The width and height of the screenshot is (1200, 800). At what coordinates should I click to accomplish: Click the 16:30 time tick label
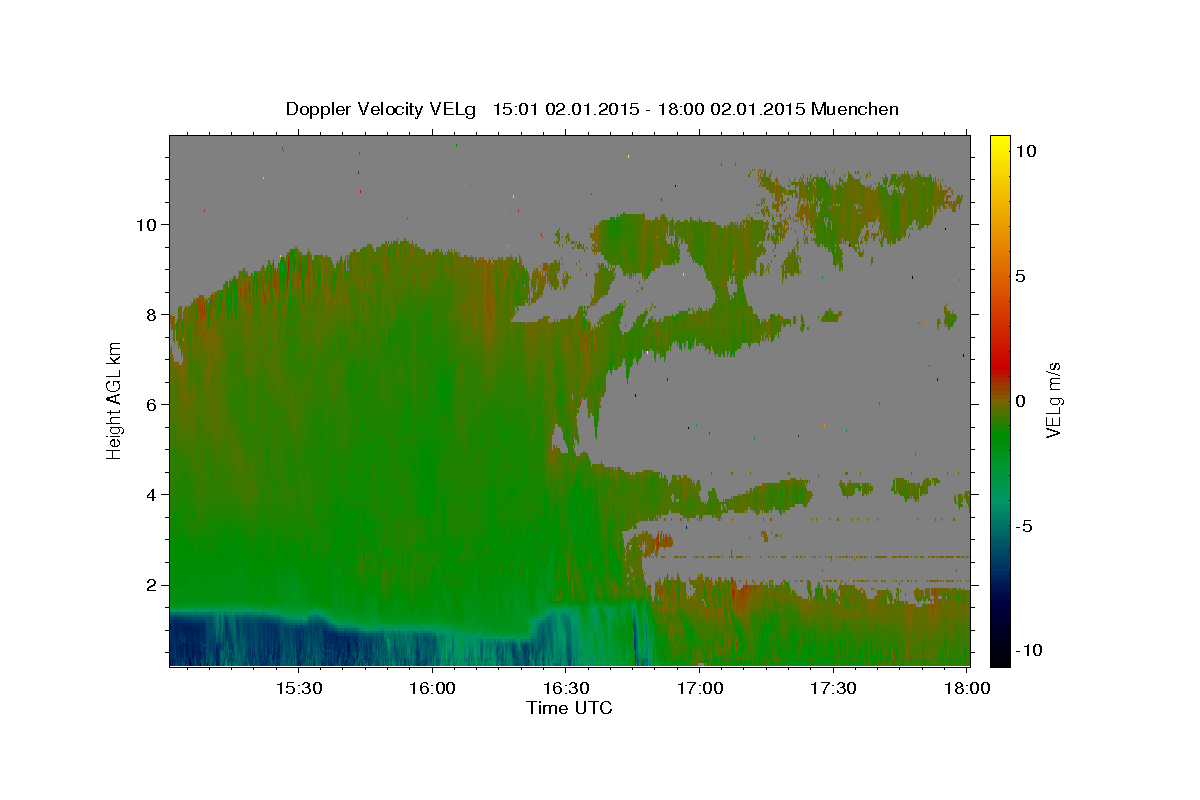click(566, 688)
